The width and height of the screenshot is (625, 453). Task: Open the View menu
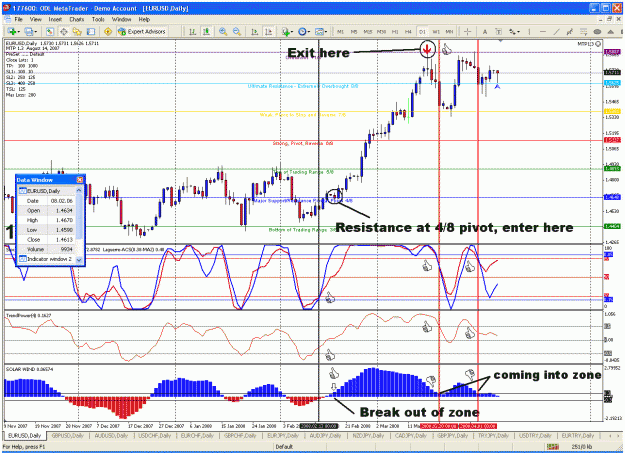point(35,19)
